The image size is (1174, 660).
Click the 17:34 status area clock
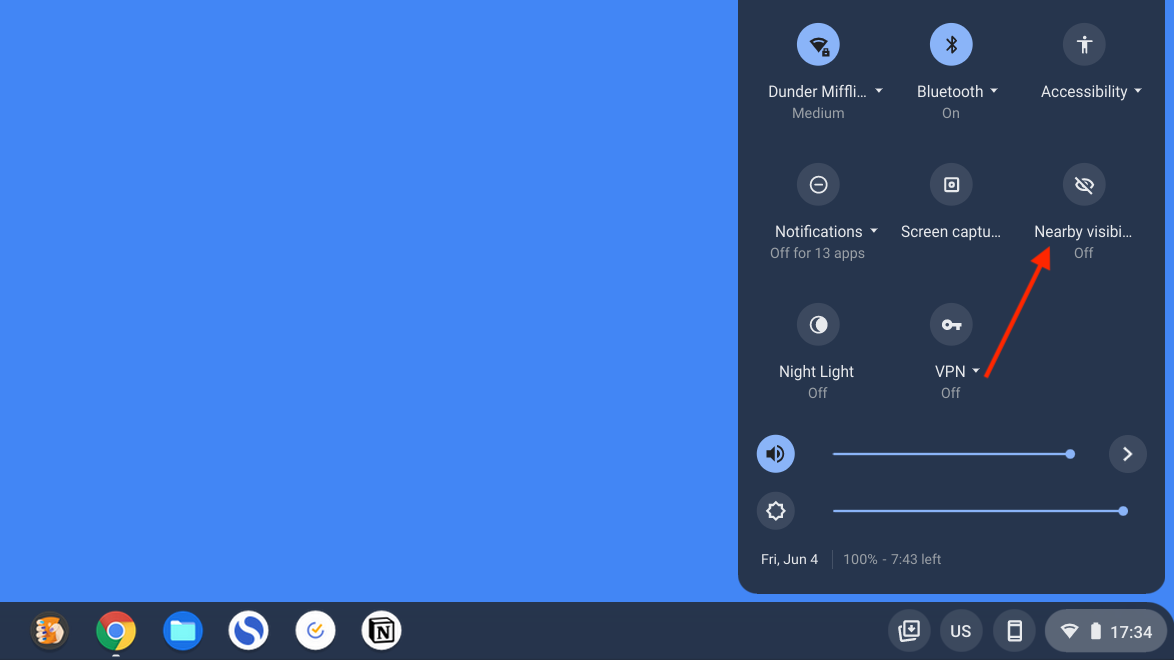coord(1131,632)
